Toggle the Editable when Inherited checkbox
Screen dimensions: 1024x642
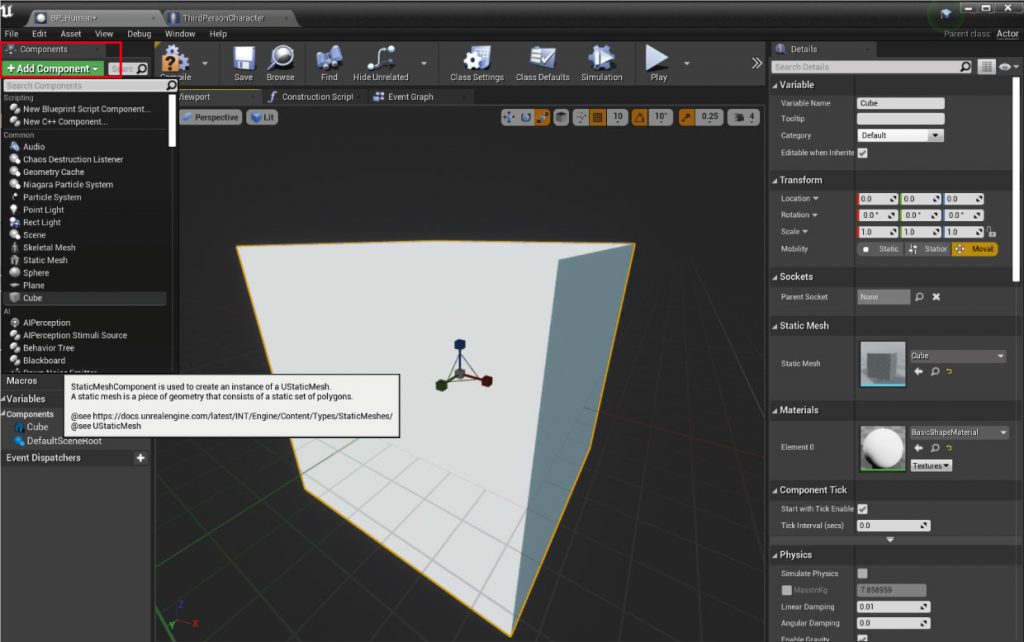(x=863, y=153)
